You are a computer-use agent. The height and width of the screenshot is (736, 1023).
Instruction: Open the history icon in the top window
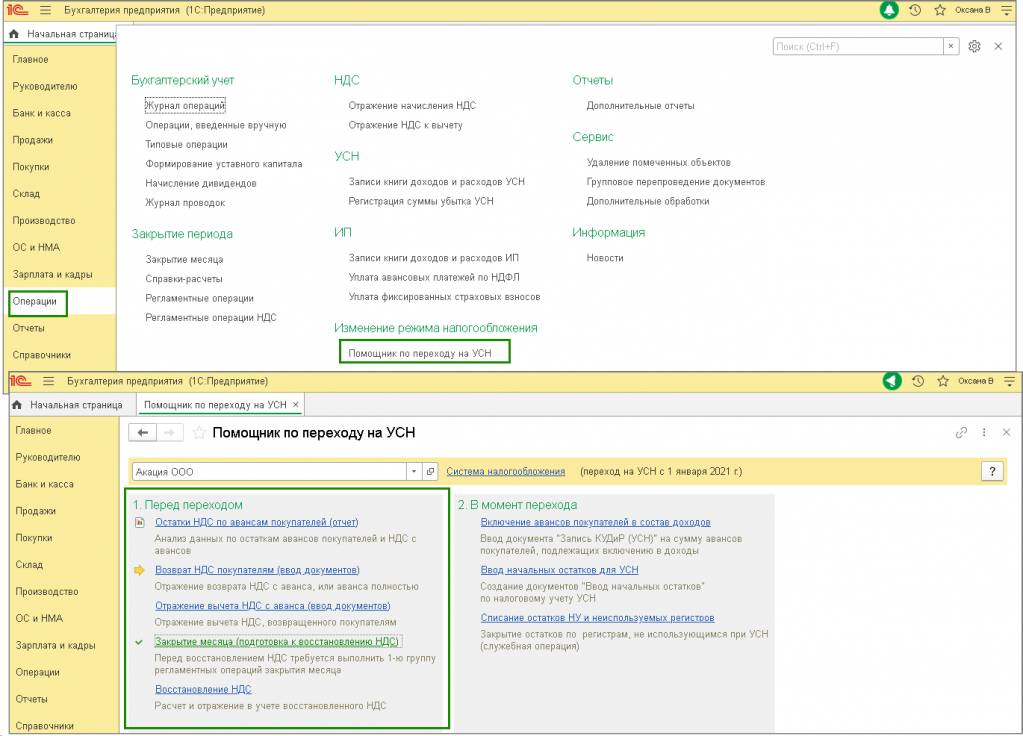click(915, 10)
